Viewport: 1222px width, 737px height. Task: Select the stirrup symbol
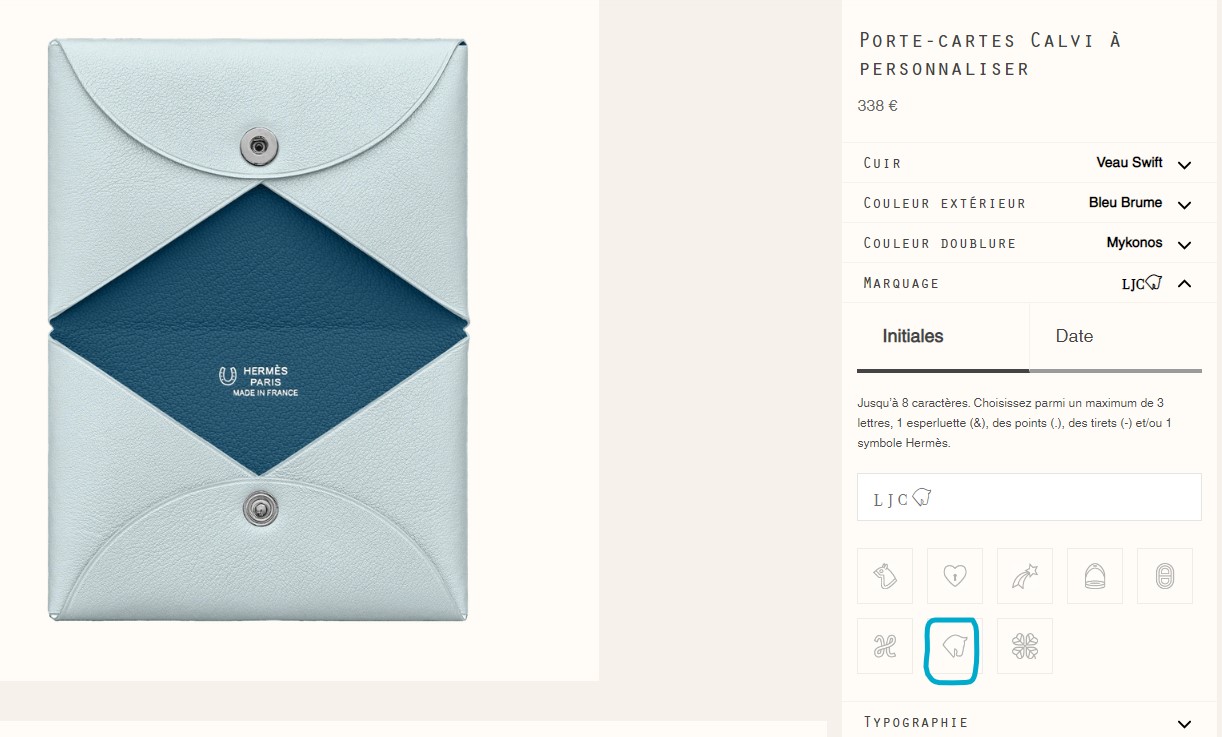(1095, 576)
